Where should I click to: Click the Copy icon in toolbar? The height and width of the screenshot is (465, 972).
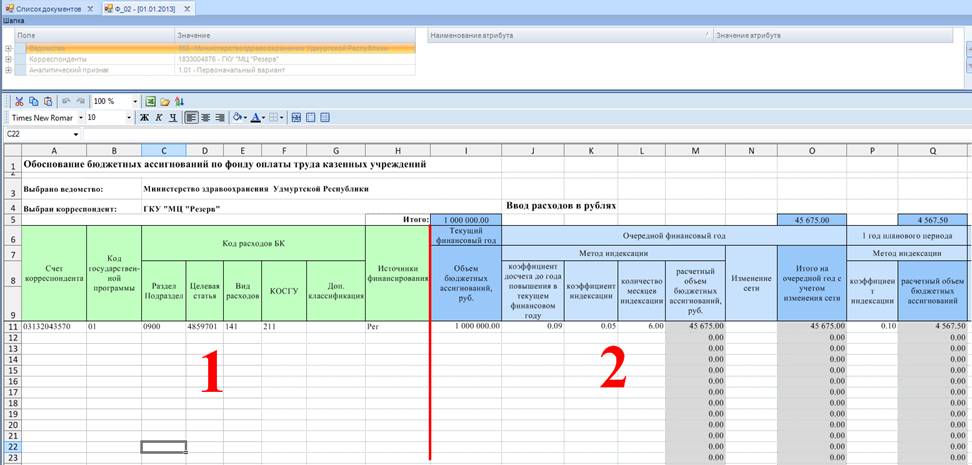click(33, 102)
